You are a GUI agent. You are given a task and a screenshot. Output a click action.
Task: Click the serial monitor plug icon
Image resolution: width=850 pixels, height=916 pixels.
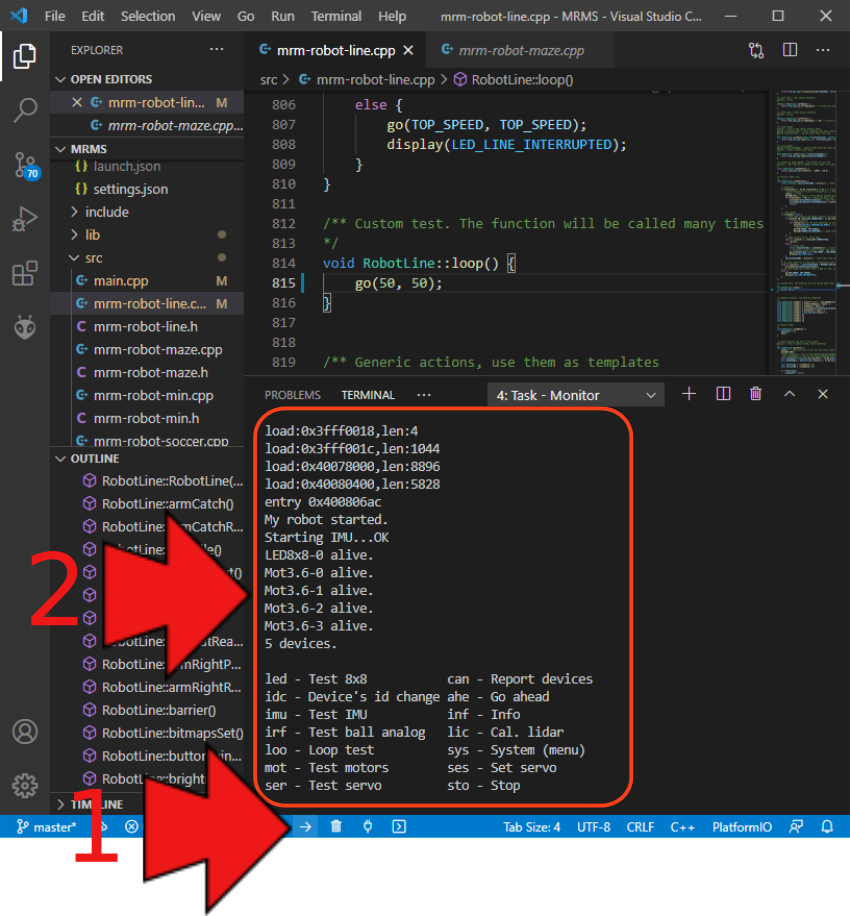(367, 827)
